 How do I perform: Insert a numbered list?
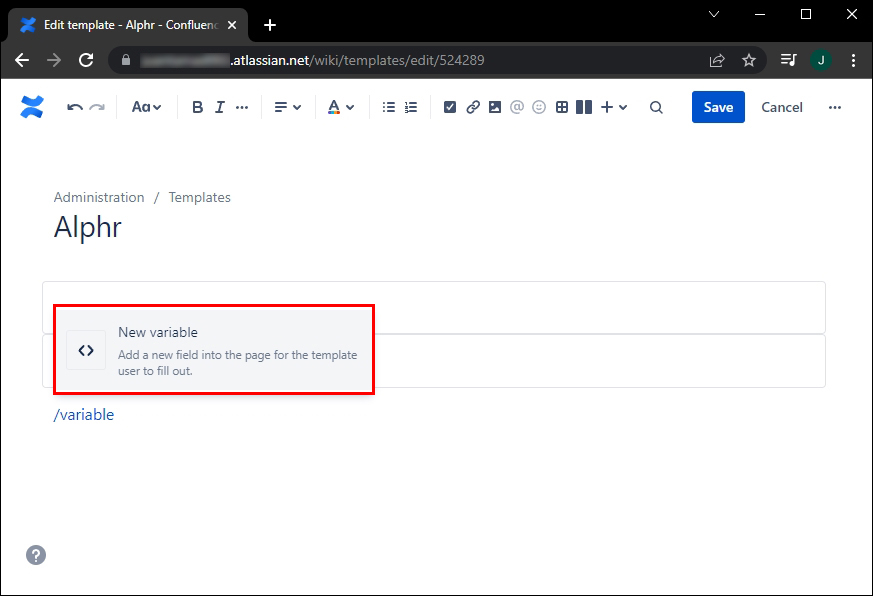click(x=411, y=107)
